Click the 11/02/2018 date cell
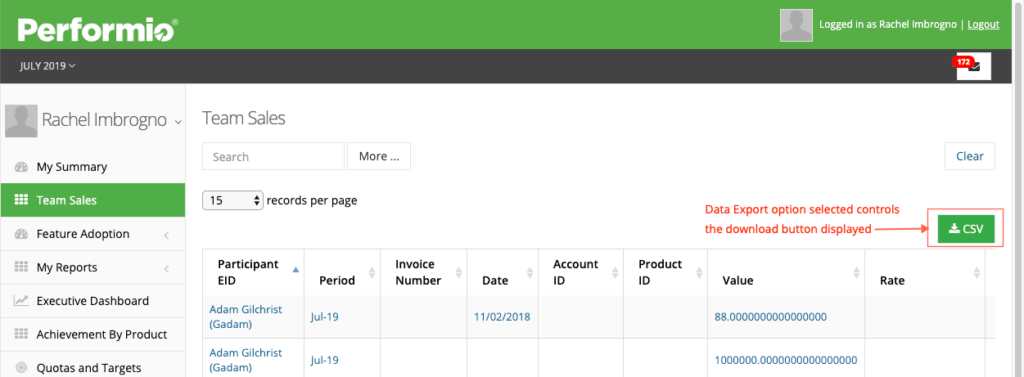1024x377 pixels. tap(502, 317)
